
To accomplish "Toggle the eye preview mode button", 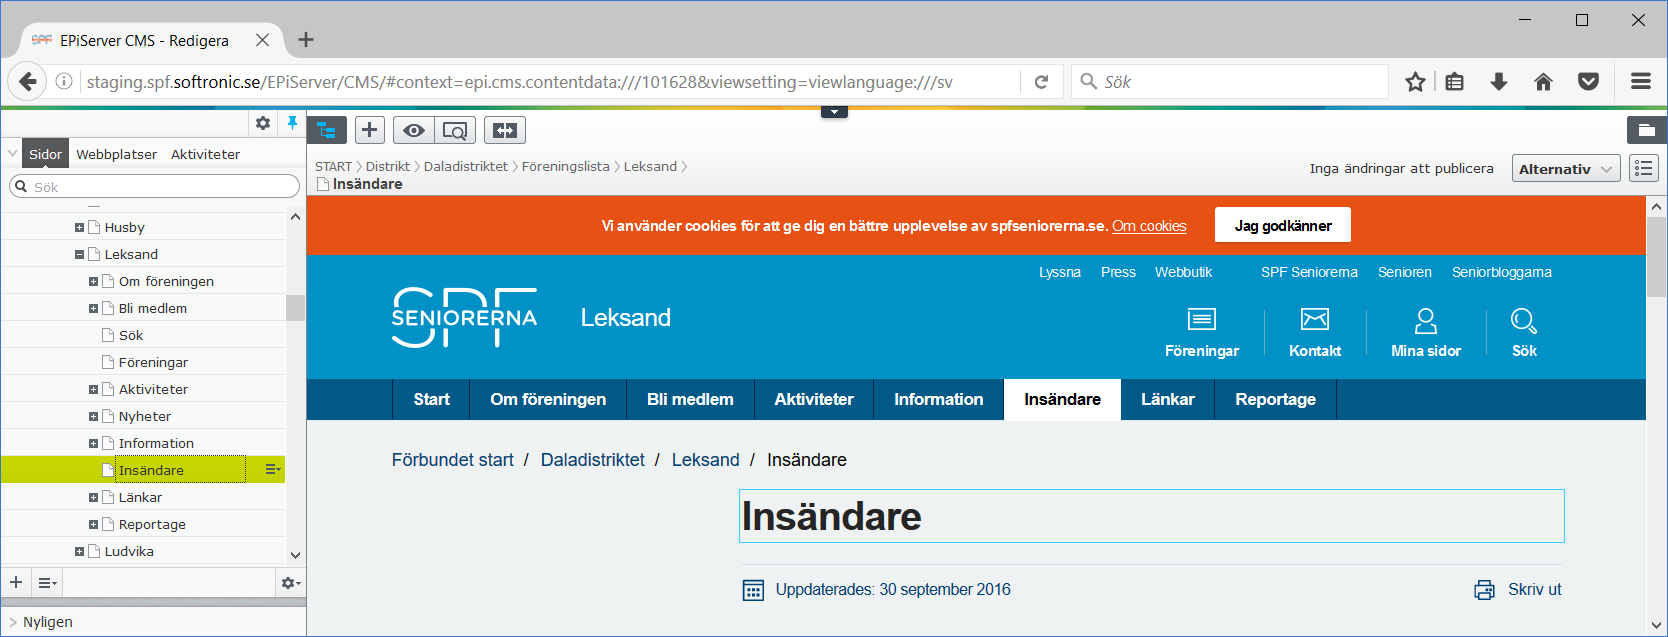I will click(414, 130).
